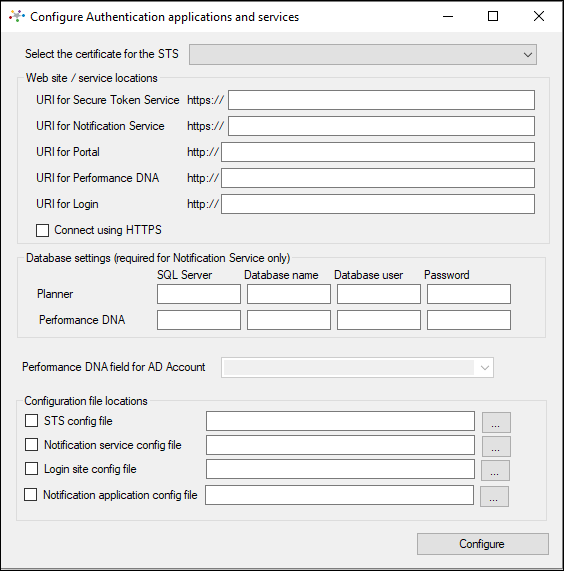This screenshot has width=564, height=571.
Task: Maximize the configuration window
Action: 493,16
